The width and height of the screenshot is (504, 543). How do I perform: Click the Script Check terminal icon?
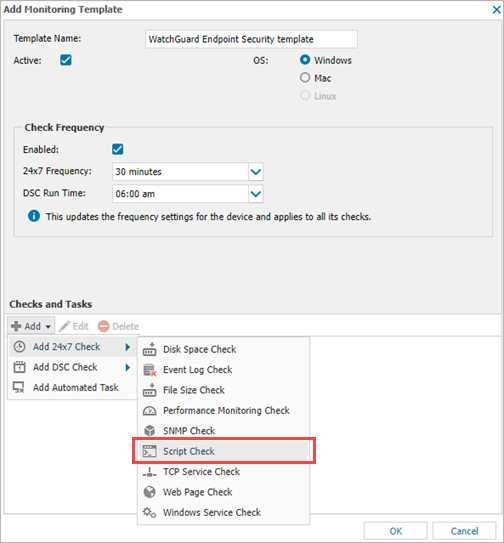point(149,451)
